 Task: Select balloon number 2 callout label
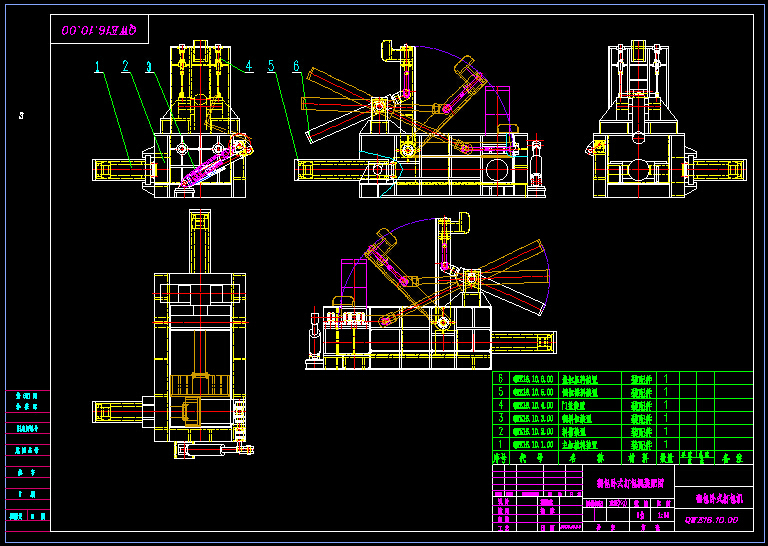(125, 66)
